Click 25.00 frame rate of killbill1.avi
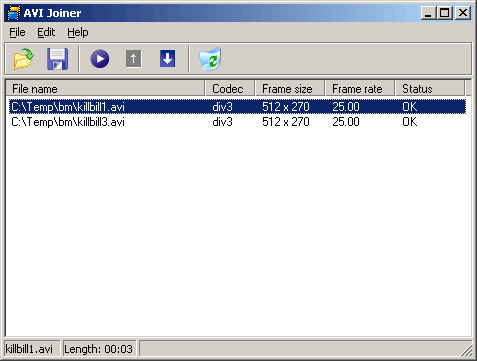Screen dimensions: 477x361 coord(346,107)
